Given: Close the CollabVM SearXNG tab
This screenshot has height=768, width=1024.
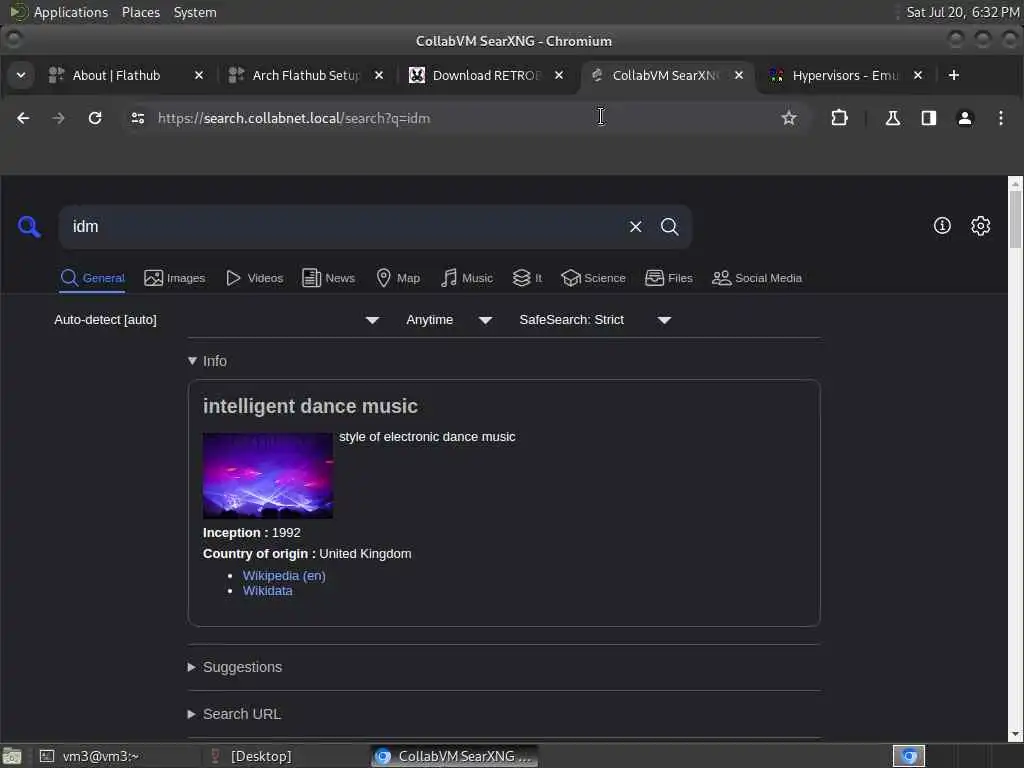Looking at the screenshot, I should [x=739, y=75].
